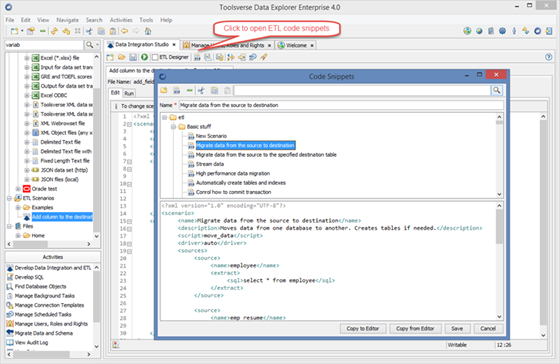
Task: Click the status icon below the line numbers
Action: (116, 345)
